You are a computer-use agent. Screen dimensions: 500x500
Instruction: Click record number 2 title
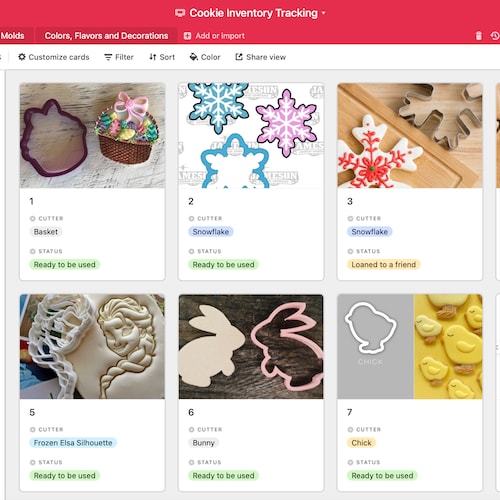[191, 201]
